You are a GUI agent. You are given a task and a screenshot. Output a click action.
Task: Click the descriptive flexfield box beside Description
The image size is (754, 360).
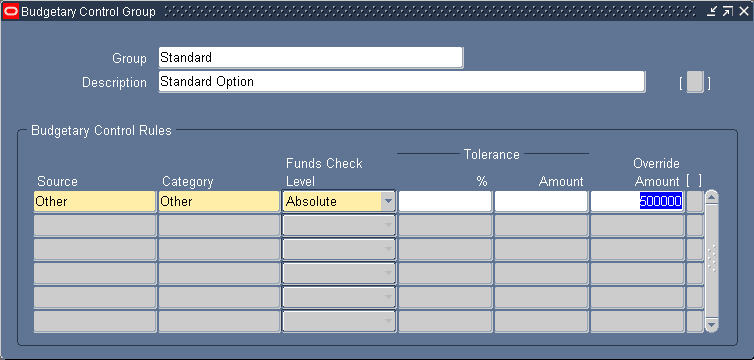click(x=695, y=82)
